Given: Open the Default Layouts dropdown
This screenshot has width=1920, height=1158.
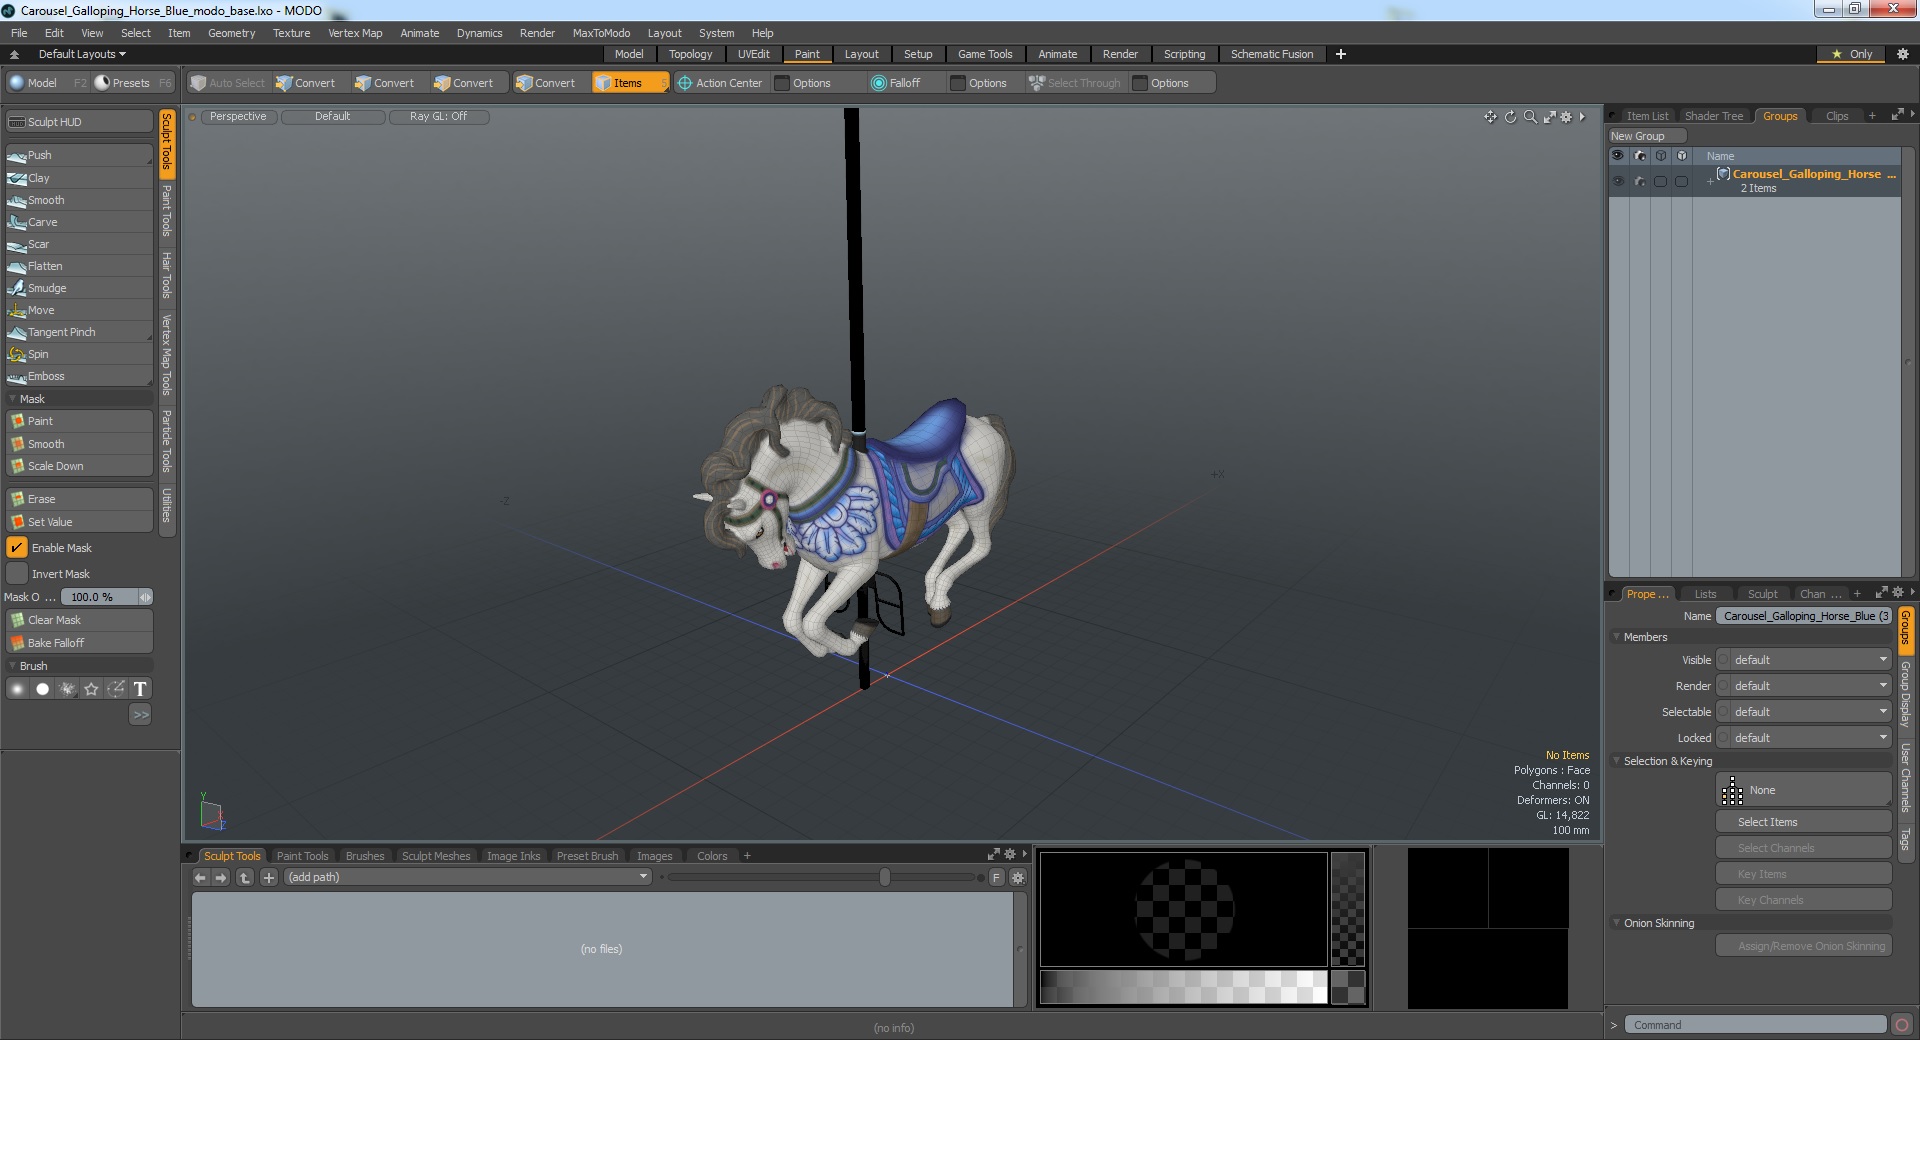Looking at the screenshot, I should pos(82,54).
